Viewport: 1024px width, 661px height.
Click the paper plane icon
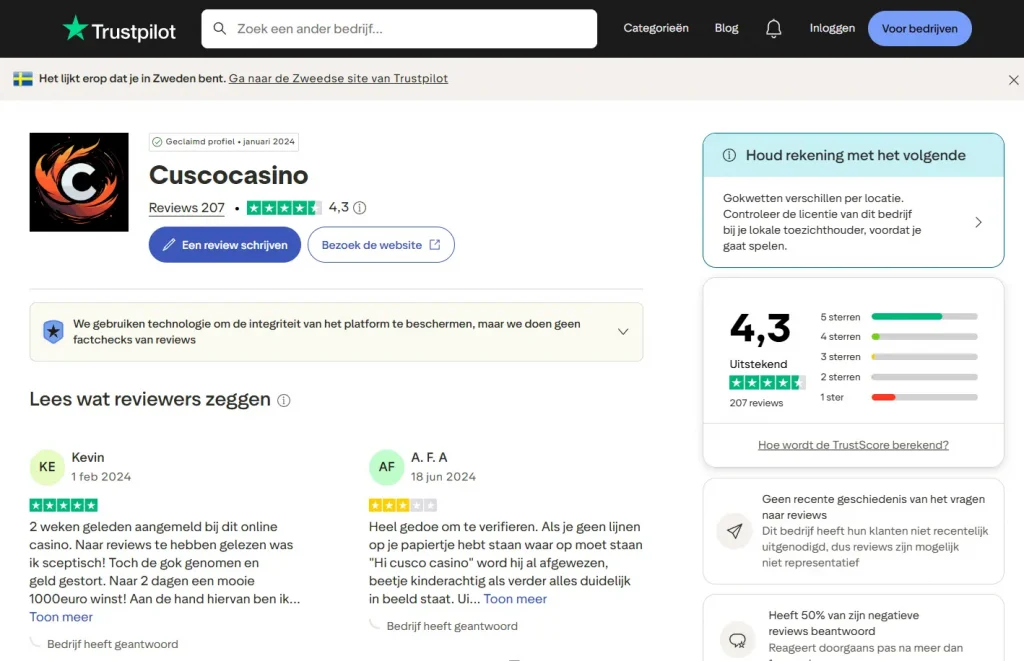pos(735,531)
